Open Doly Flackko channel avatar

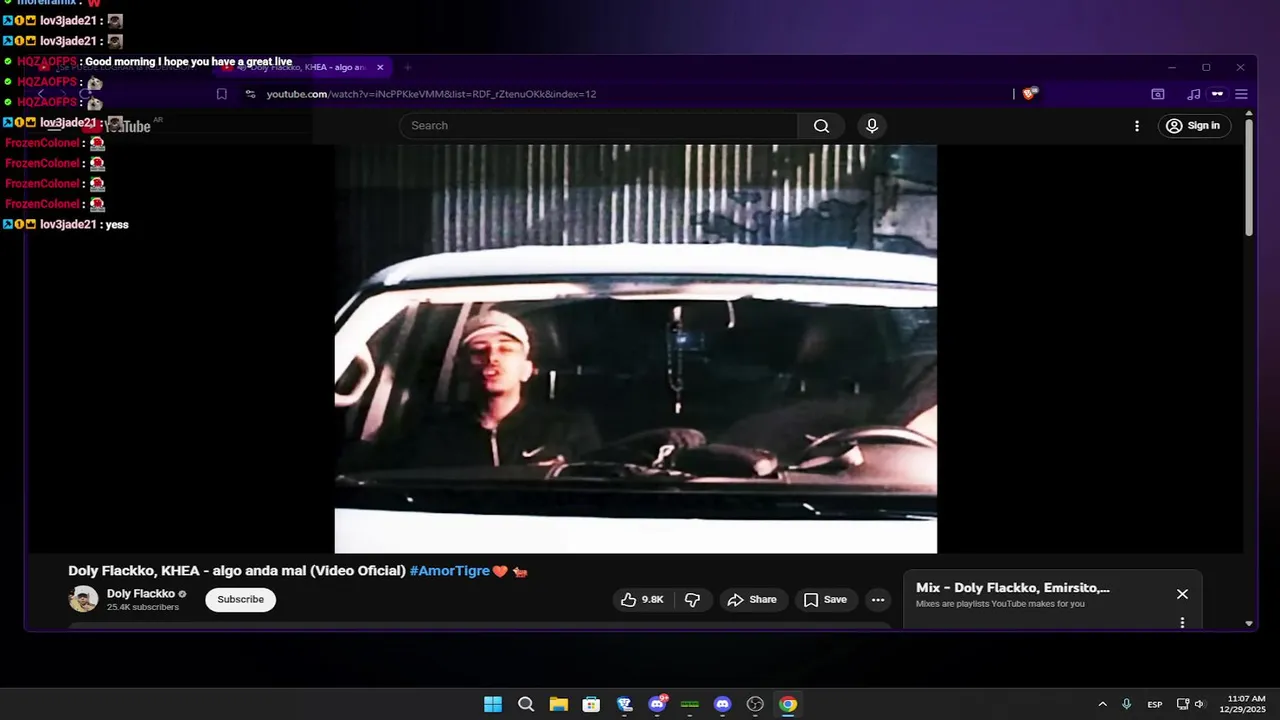coord(83,600)
